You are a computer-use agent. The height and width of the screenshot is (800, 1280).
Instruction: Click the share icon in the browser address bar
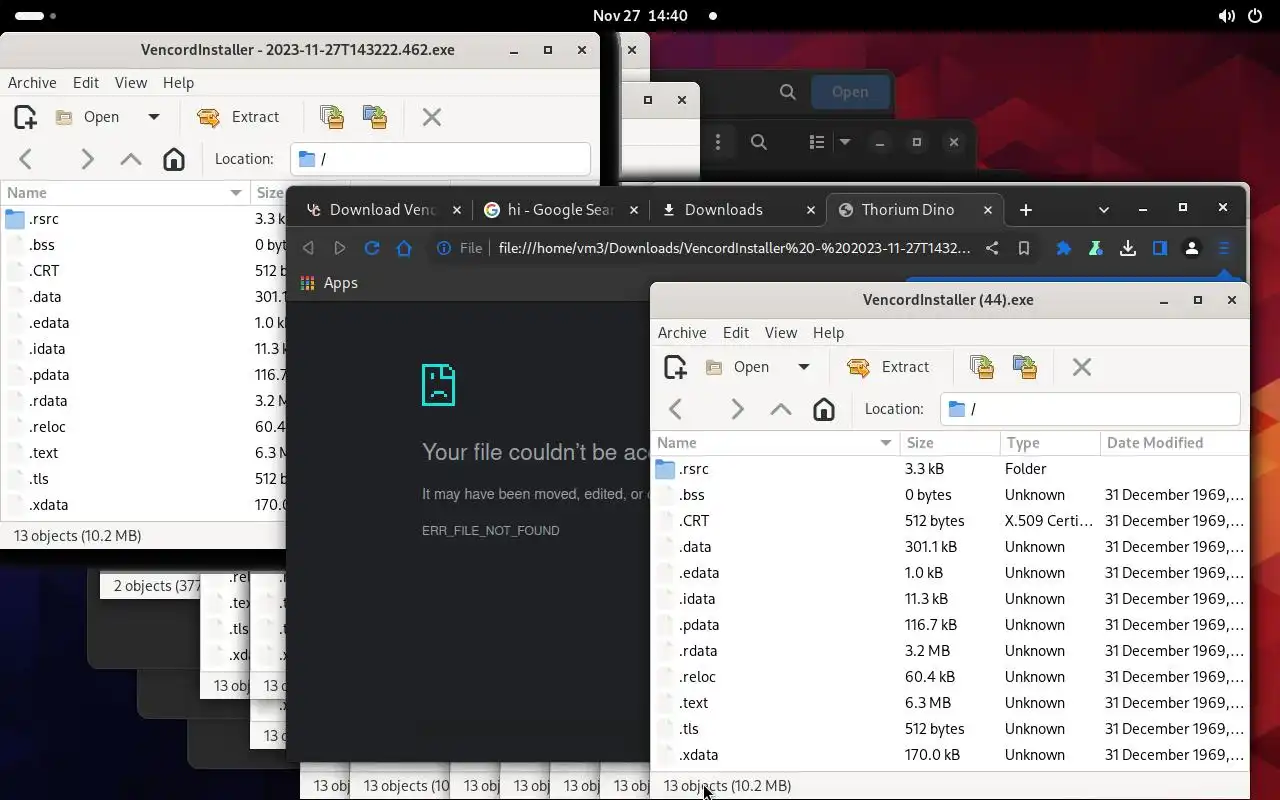pos(992,248)
